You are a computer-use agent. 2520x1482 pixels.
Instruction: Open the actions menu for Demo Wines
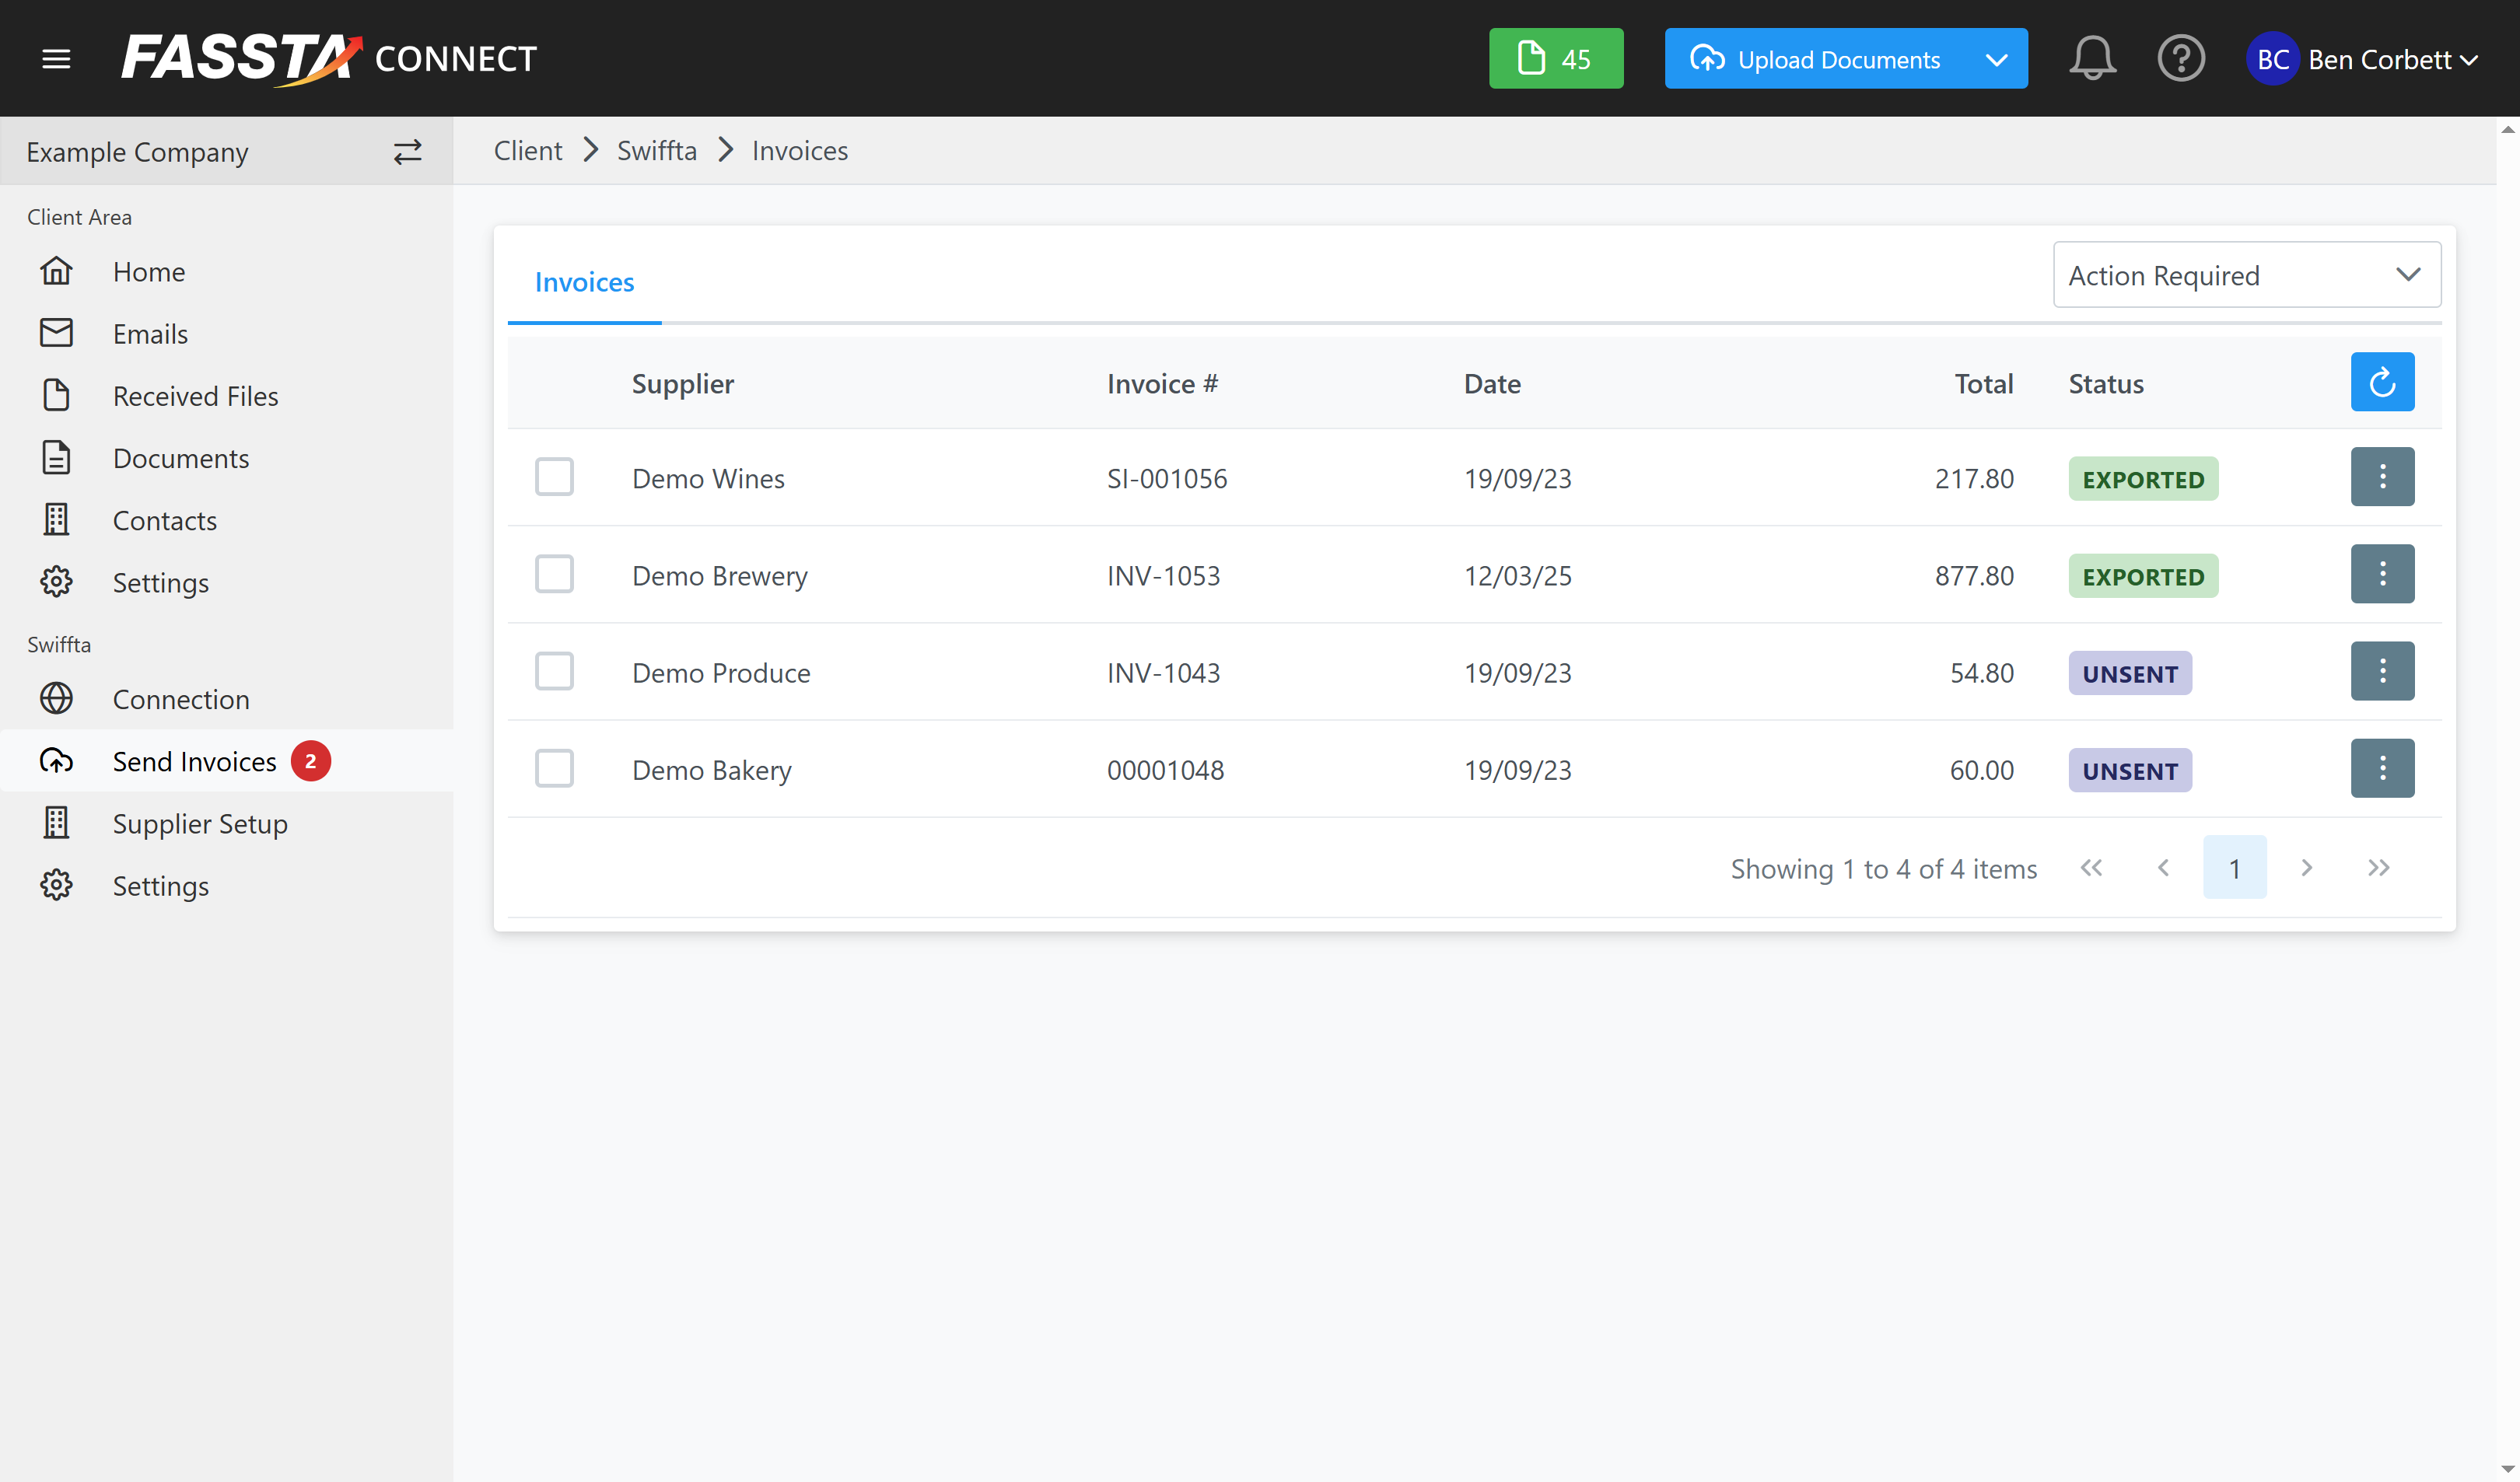pos(2382,477)
